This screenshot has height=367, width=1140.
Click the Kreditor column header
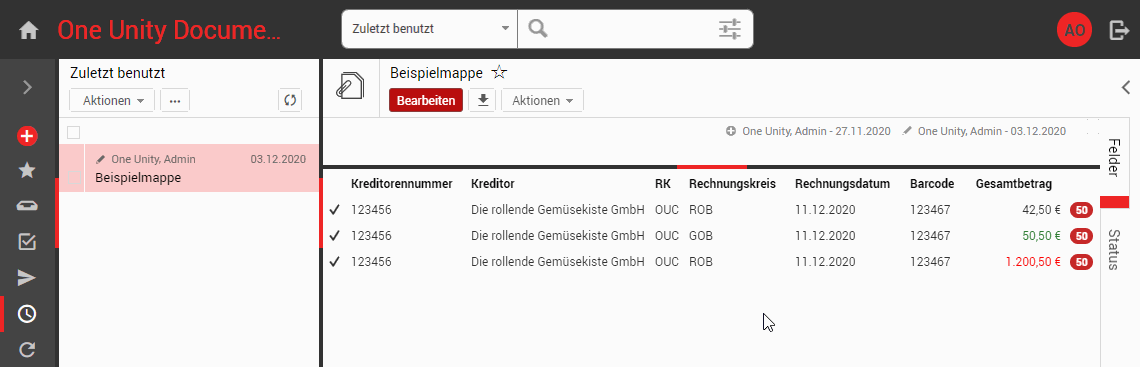click(x=492, y=184)
